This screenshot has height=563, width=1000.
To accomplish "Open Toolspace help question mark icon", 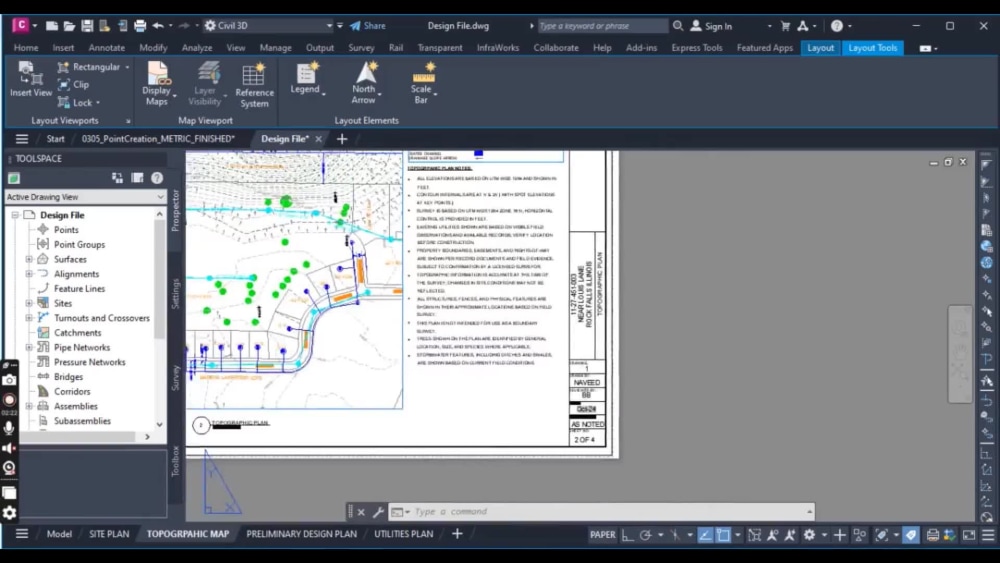I will (x=157, y=178).
